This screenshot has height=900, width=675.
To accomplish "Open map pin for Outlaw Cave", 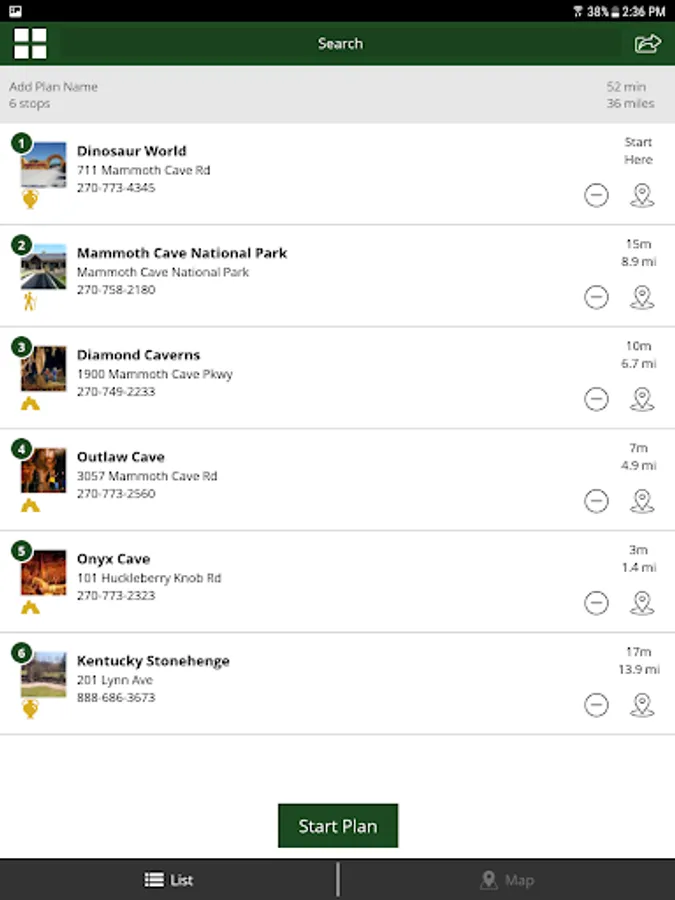I will (x=642, y=501).
